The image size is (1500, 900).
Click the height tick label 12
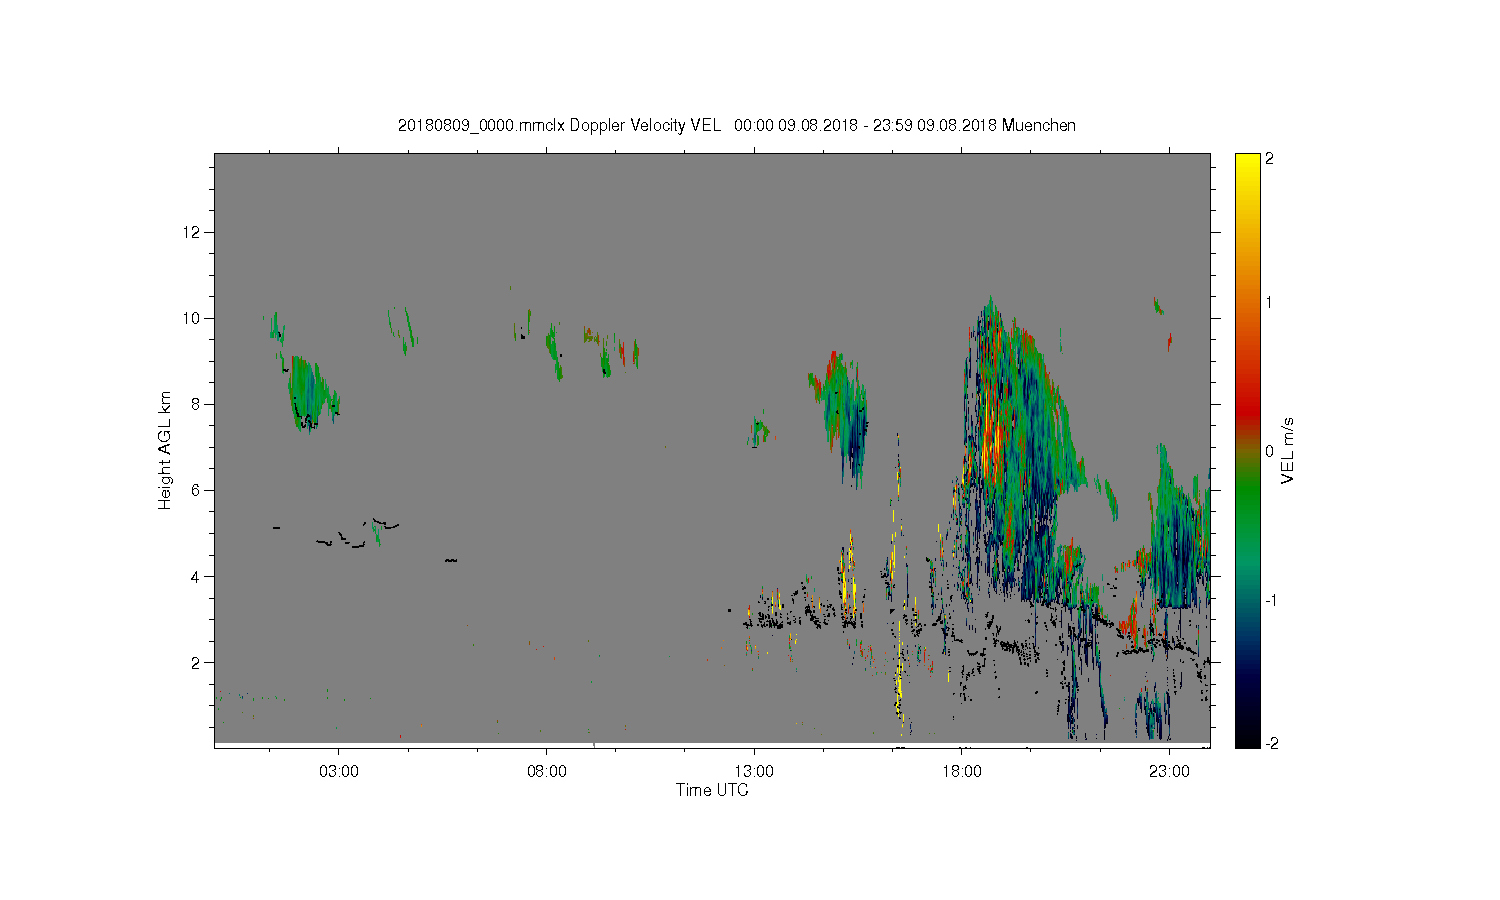(x=192, y=232)
